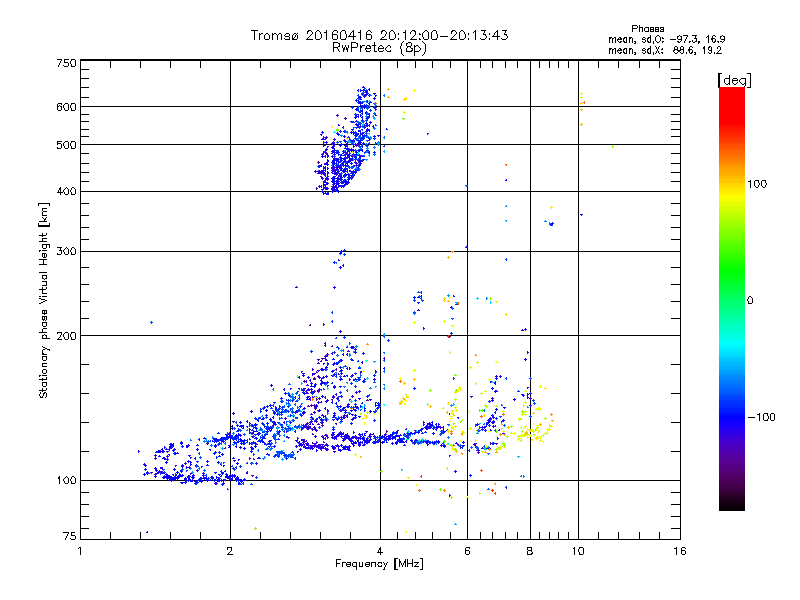Viewport: 800px width, 600px height.
Task: Click the y-axis tick label '750'
Action: (x=66, y=63)
